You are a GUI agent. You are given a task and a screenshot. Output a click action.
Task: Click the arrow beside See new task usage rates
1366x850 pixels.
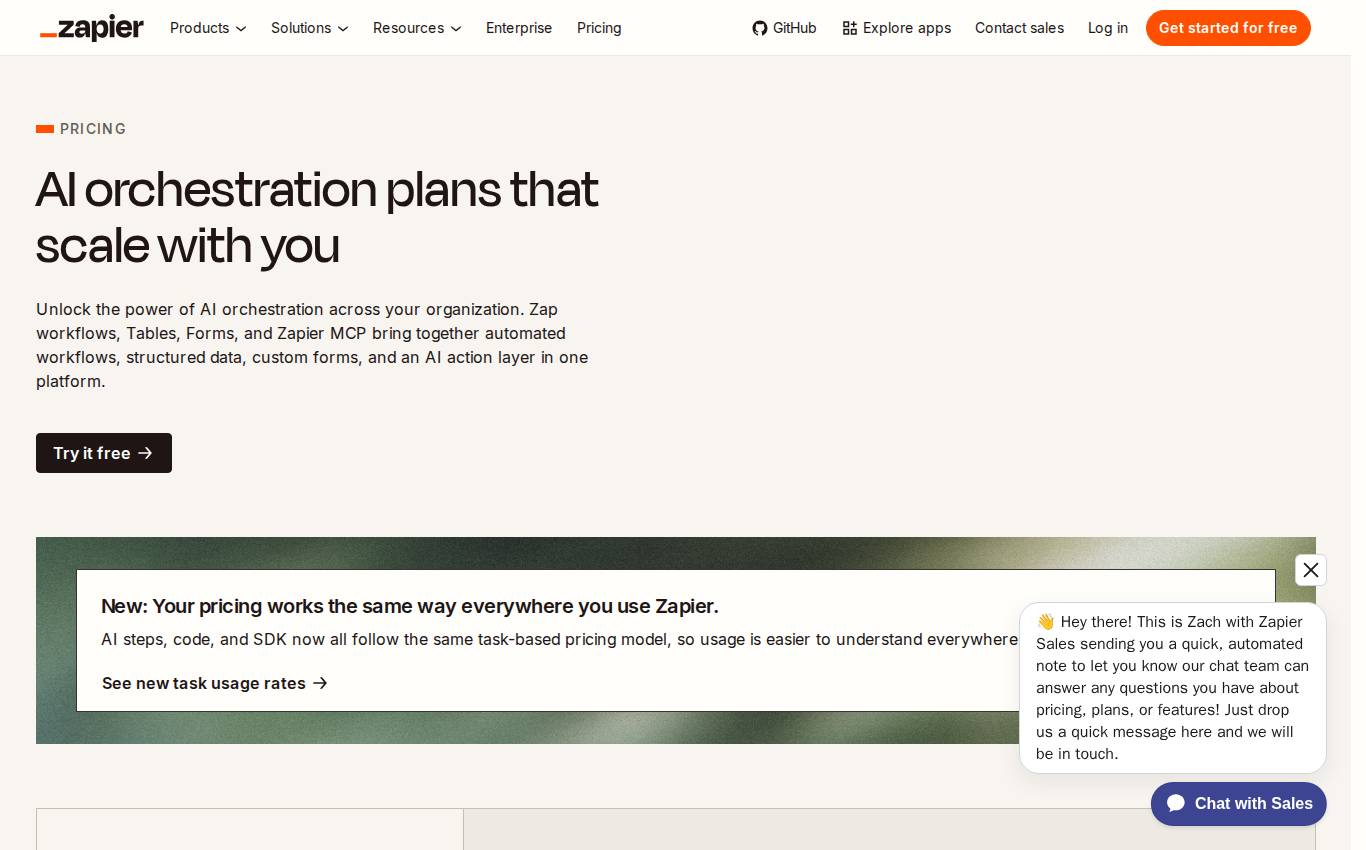point(320,683)
